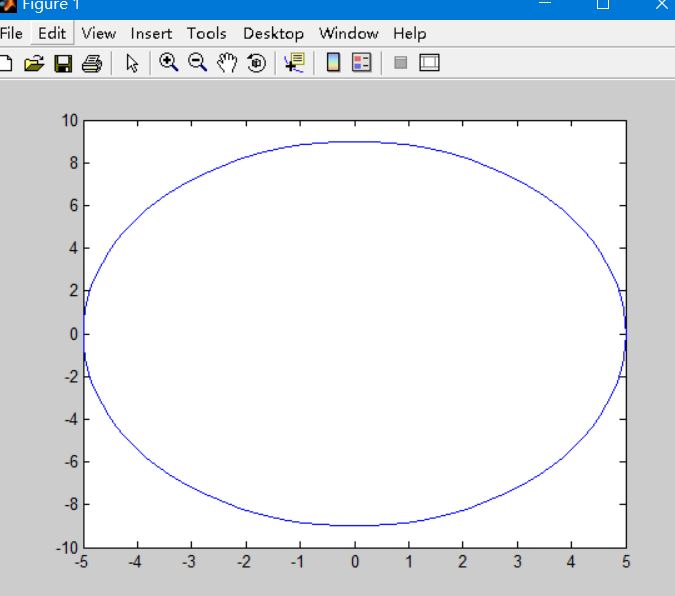
Task: Save the figure with the floppy disk icon
Action: [63, 63]
